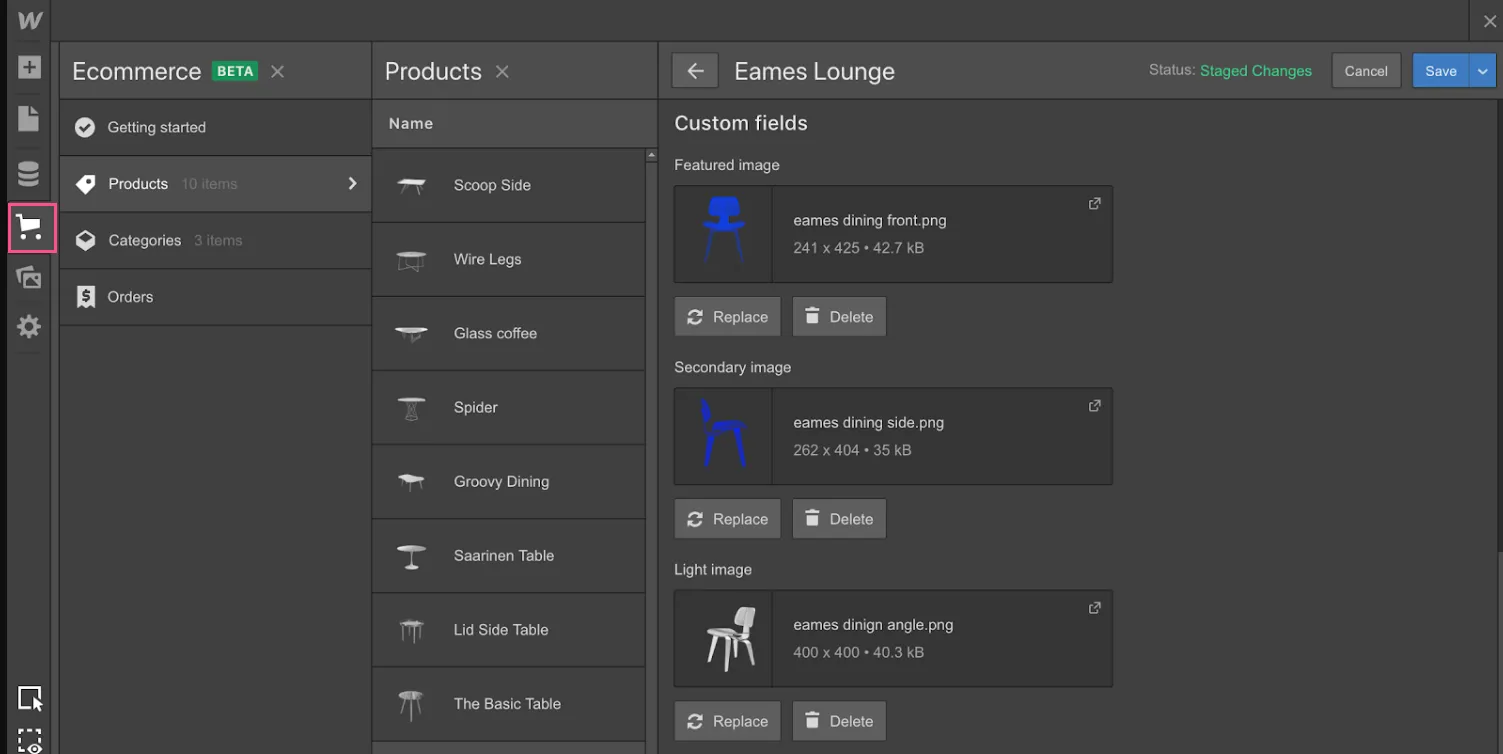Open the Ecommerce cart icon
The height and width of the screenshot is (754, 1503).
[32, 228]
